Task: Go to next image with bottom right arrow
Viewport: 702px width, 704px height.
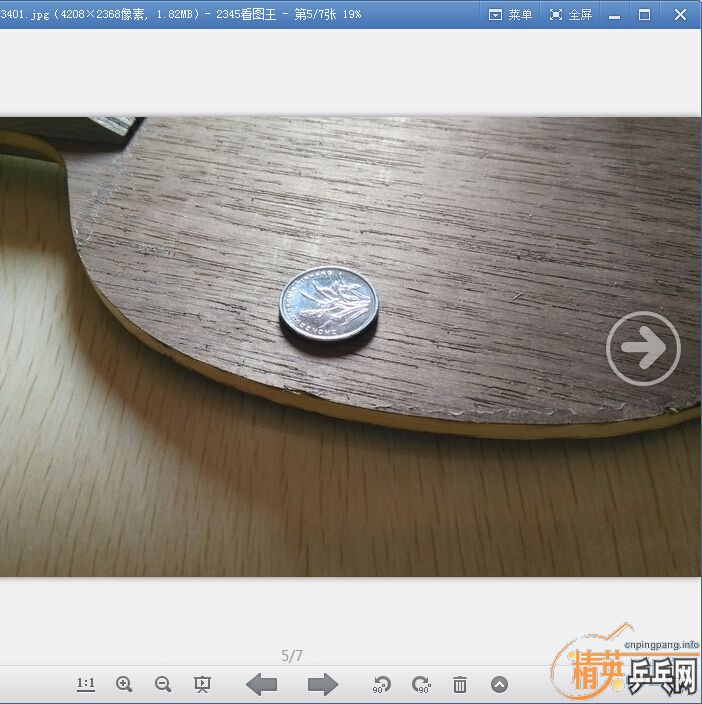Action: (322, 684)
